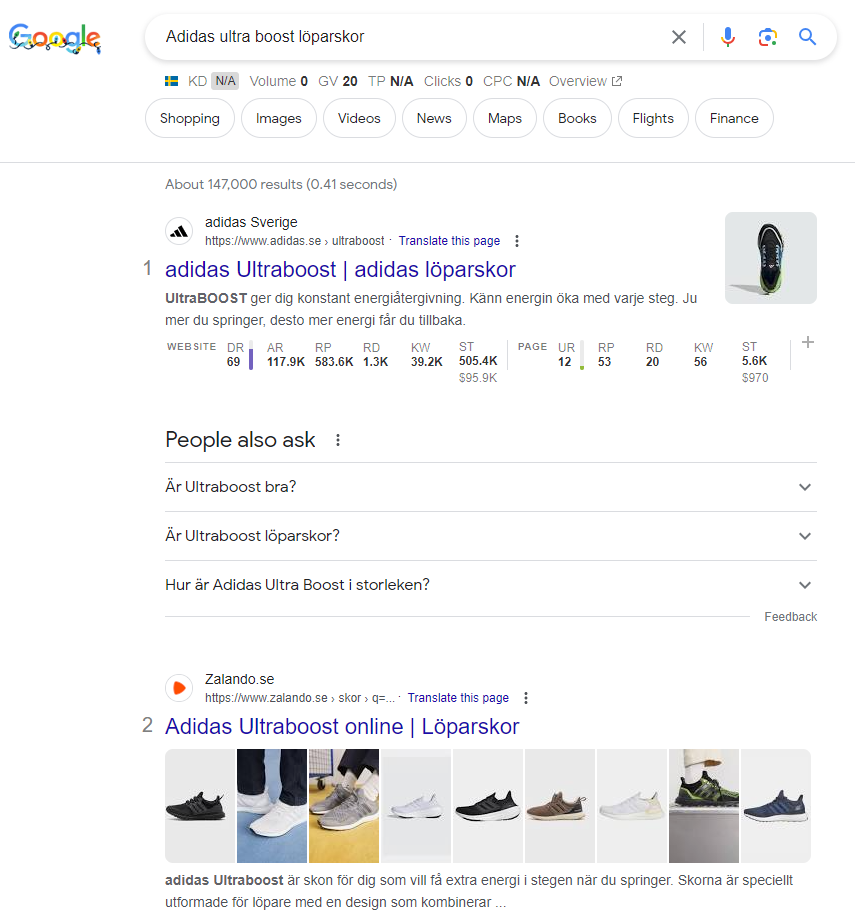Open the three-dot menu next to People also ask
The width and height of the screenshot is (855, 915).
(337, 440)
